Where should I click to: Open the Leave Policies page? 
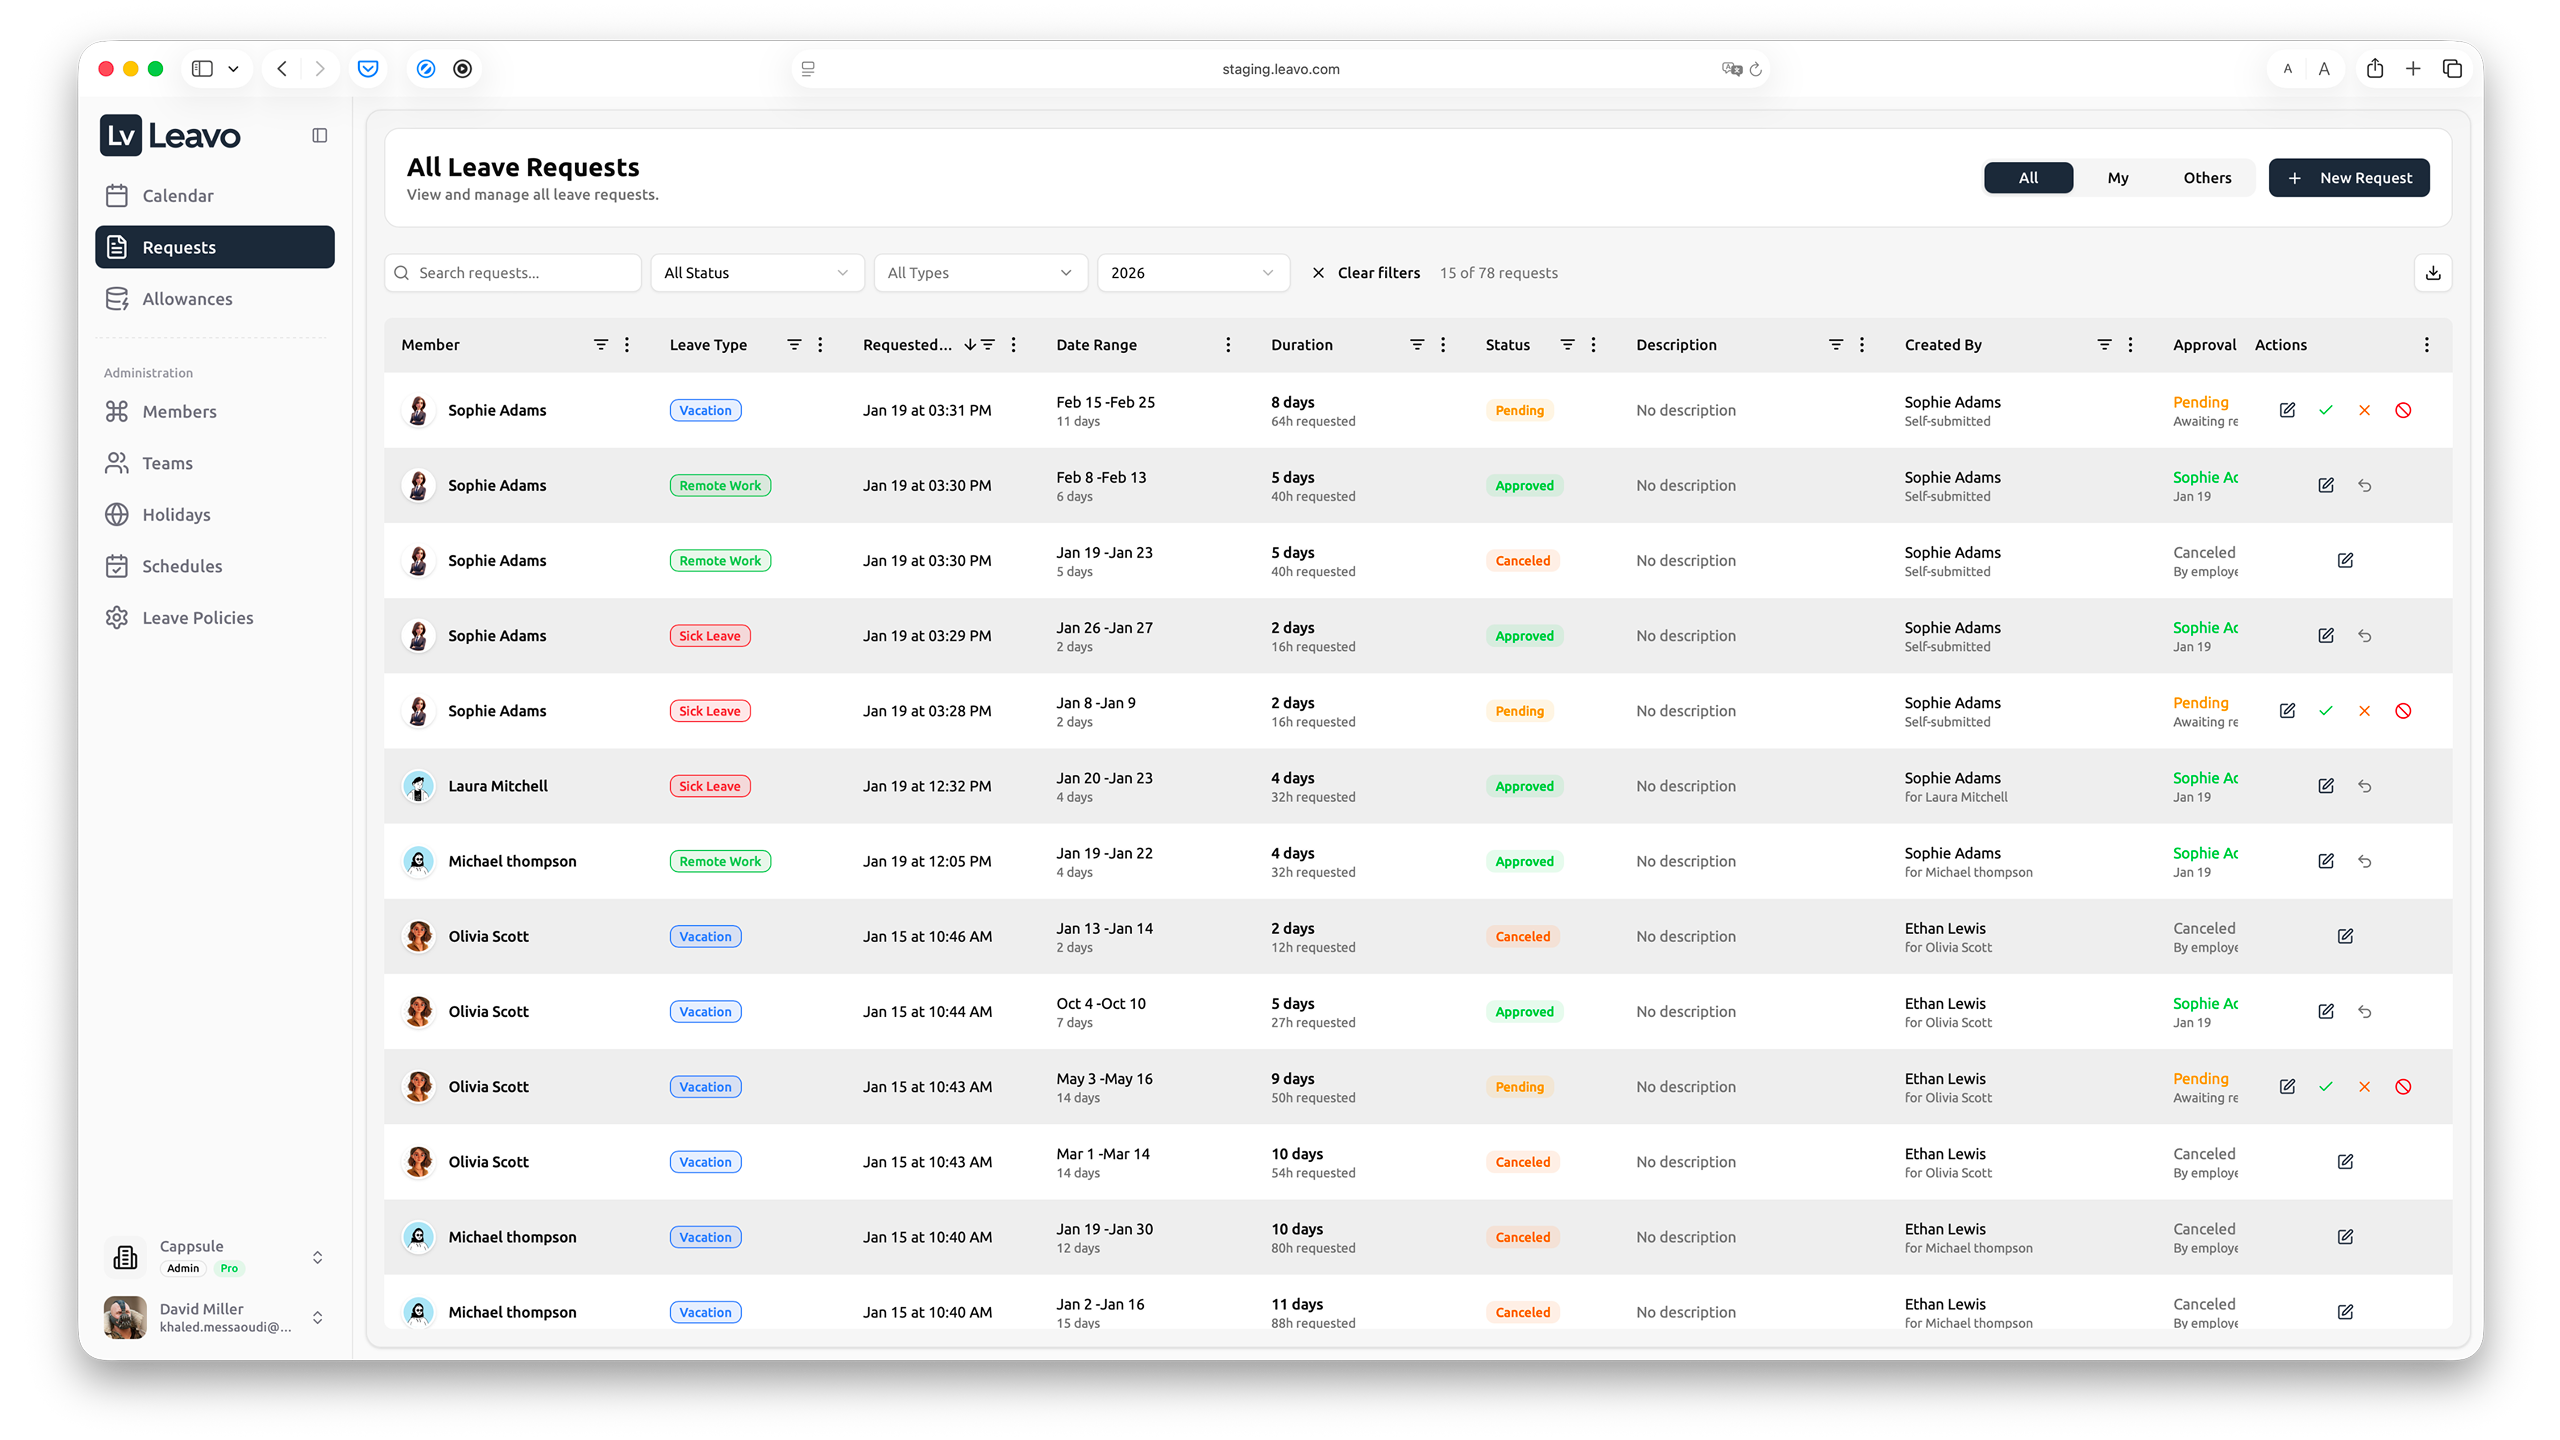(197, 617)
